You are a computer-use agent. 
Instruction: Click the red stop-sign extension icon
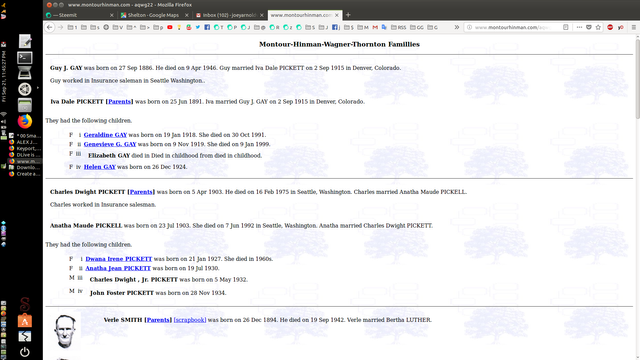point(610,27)
